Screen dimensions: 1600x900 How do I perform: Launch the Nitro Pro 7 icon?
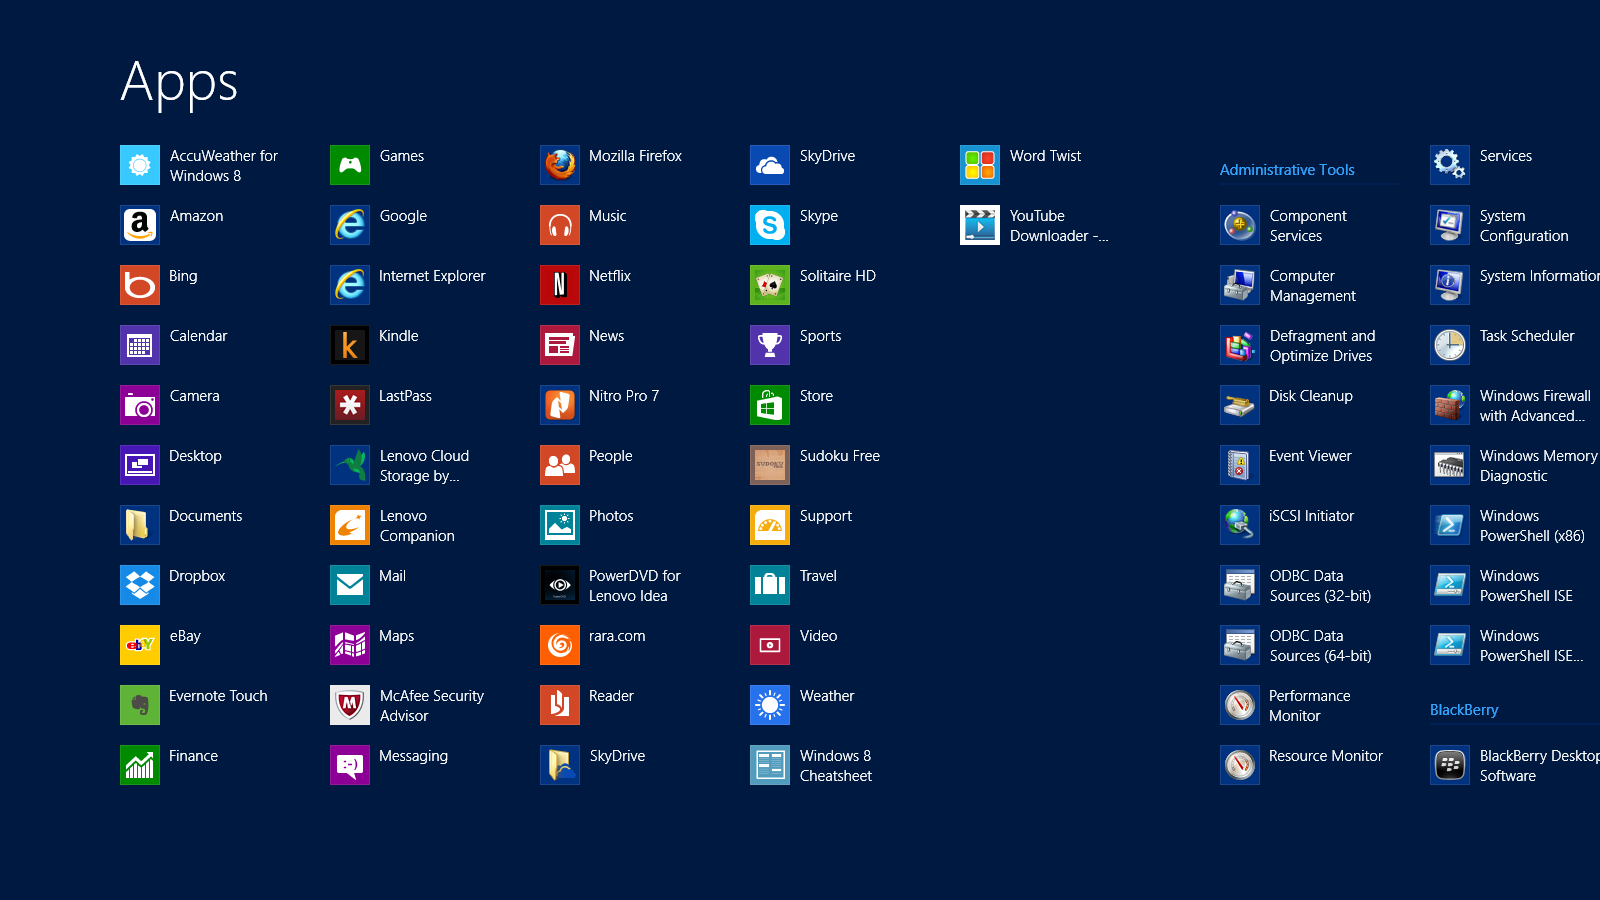click(560, 405)
